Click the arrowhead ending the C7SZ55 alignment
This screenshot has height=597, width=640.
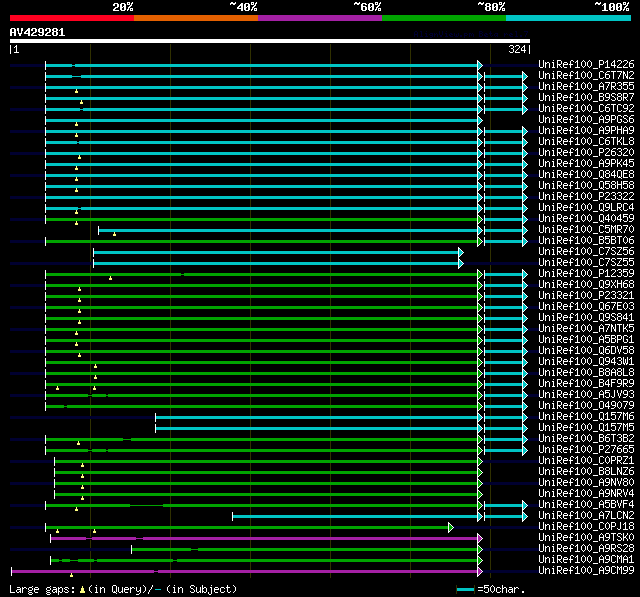coord(461,263)
